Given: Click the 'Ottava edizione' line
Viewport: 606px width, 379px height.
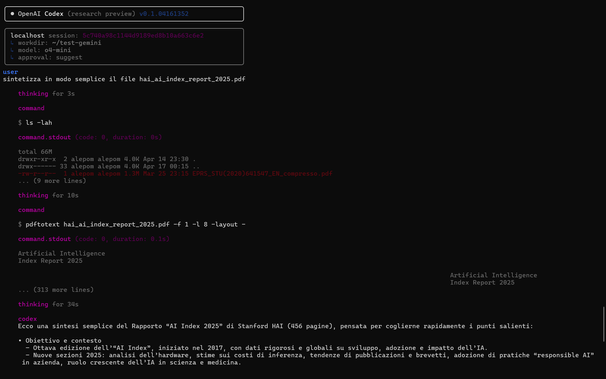Looking at the screenshot, I should [257, 348].
